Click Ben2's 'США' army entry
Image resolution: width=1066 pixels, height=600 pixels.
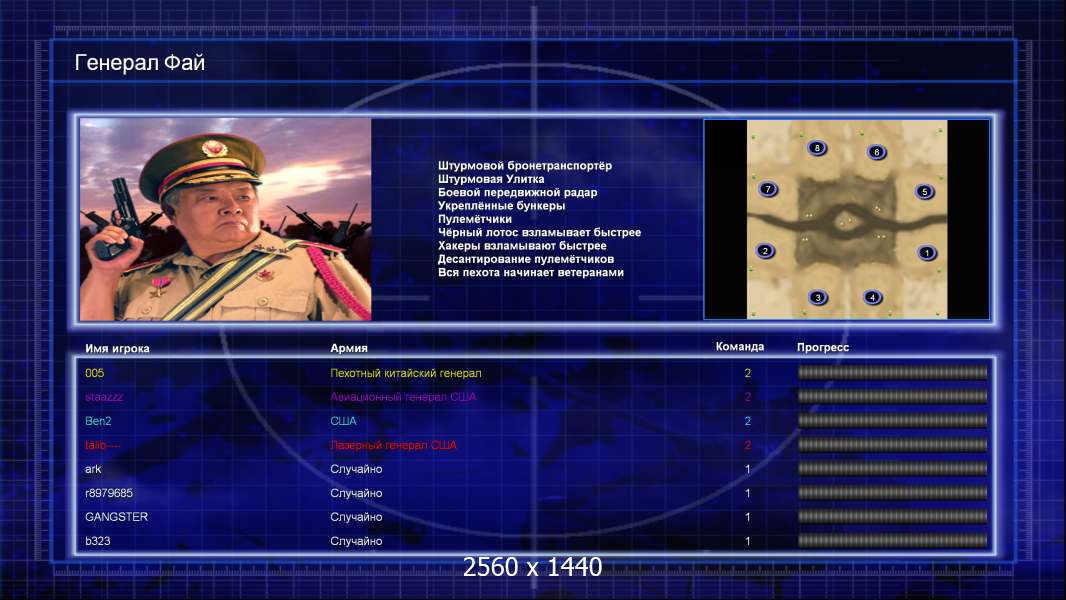coord(343,421)
